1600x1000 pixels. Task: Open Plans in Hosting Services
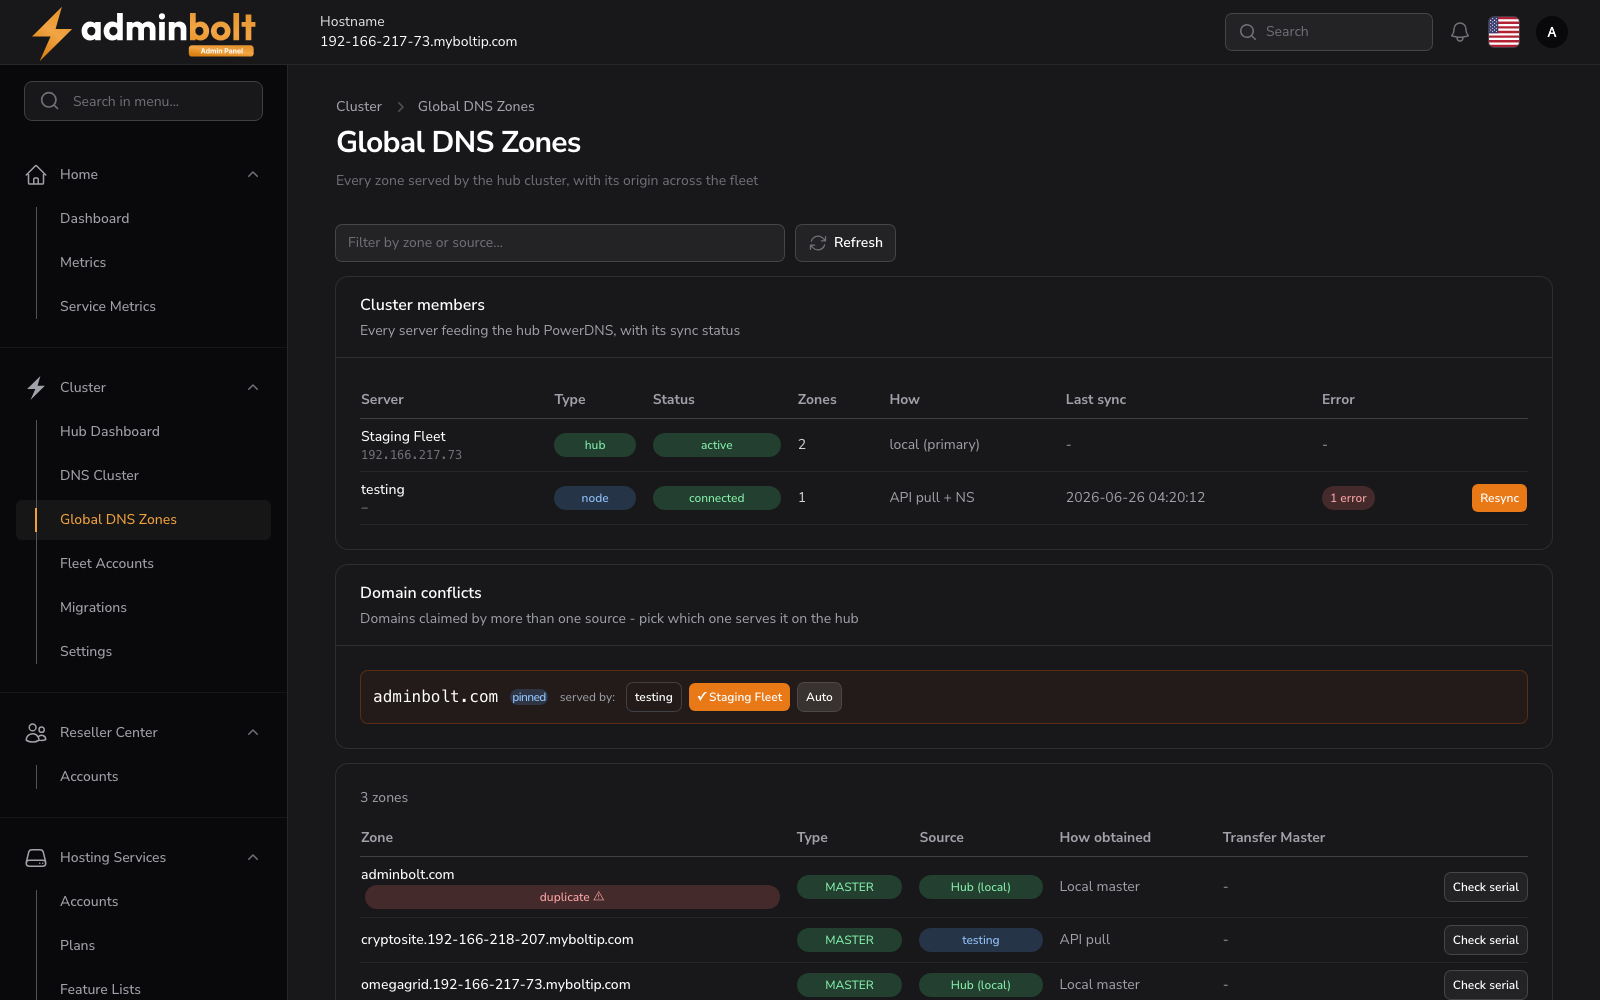click(x=77, y=945)
